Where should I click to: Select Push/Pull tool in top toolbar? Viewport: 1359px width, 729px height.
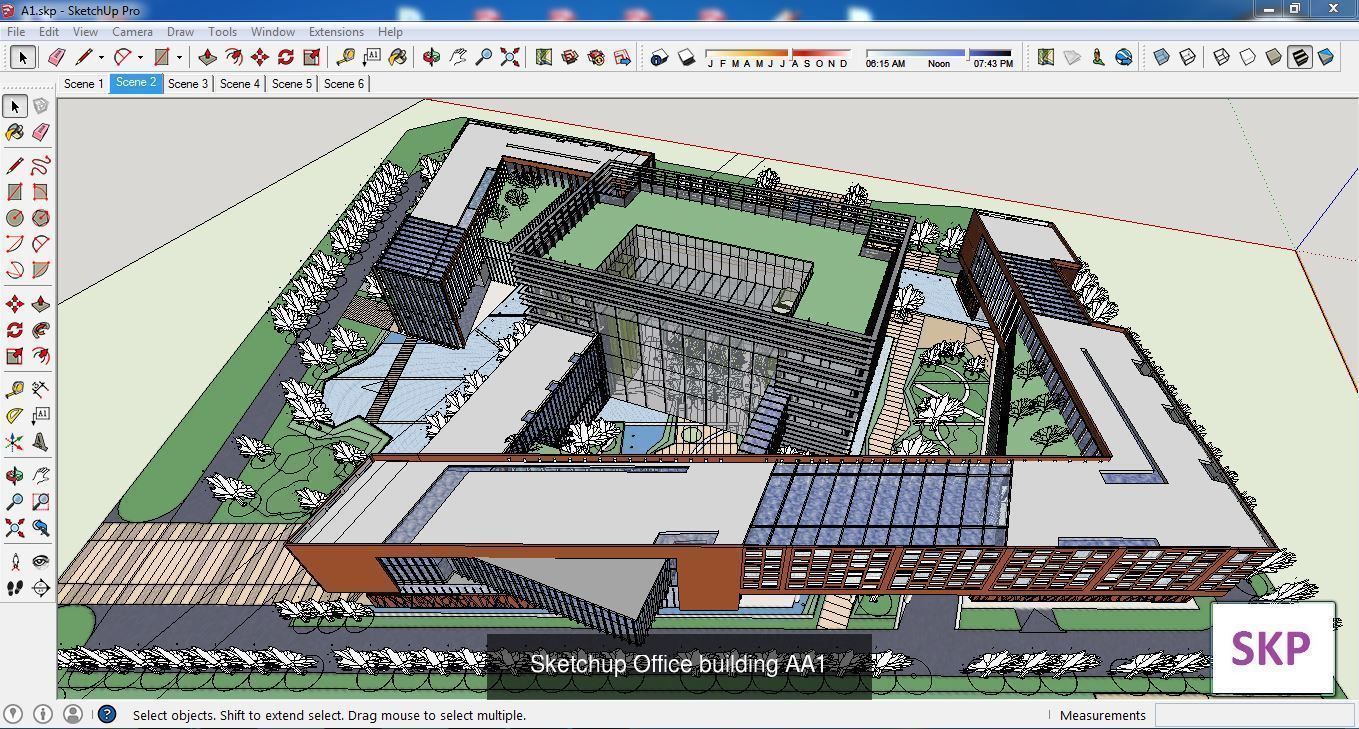coord(208,57)
